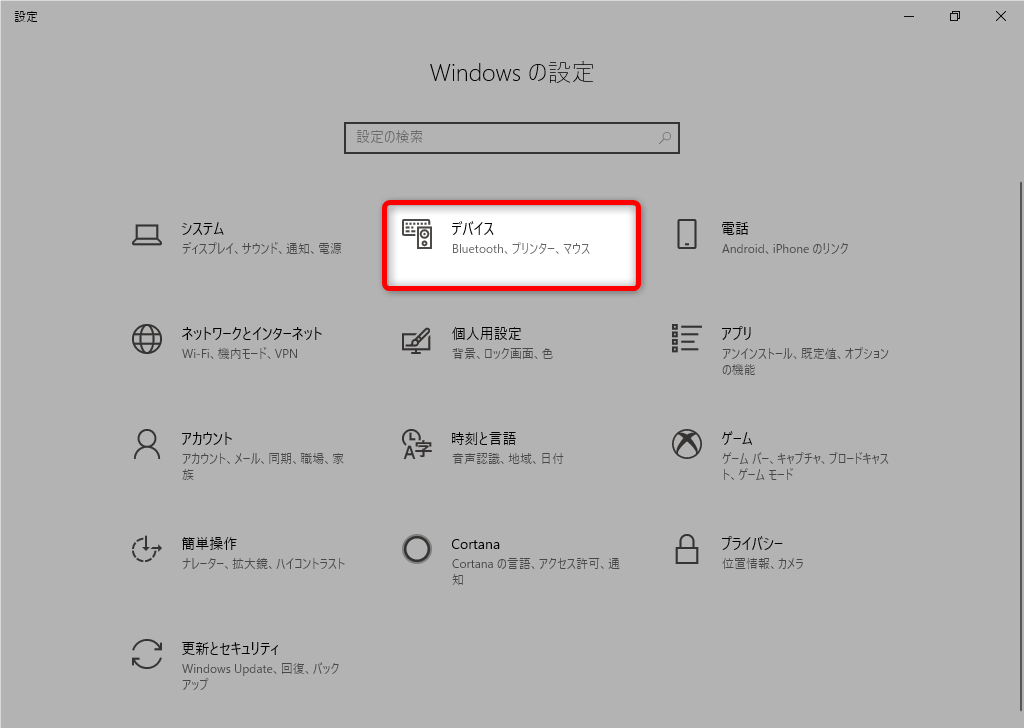This screenshot has width=1024, height=728.
Task: Click the Xbox Gaming icon
Action: pos(686,444)
